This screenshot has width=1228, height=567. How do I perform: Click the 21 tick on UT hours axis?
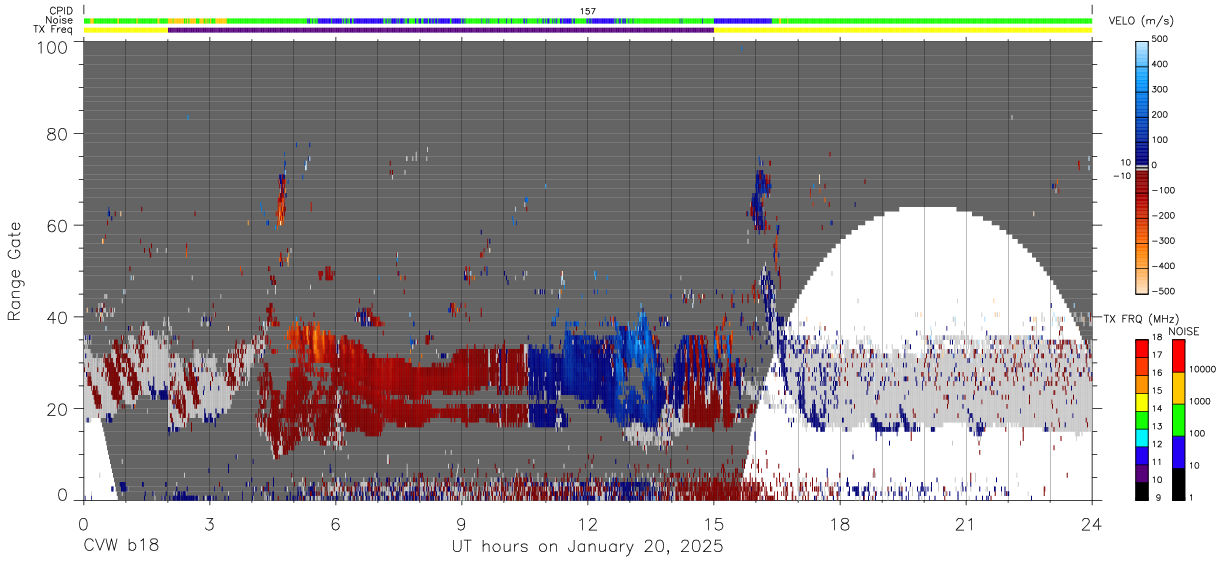tap(966, 524)
